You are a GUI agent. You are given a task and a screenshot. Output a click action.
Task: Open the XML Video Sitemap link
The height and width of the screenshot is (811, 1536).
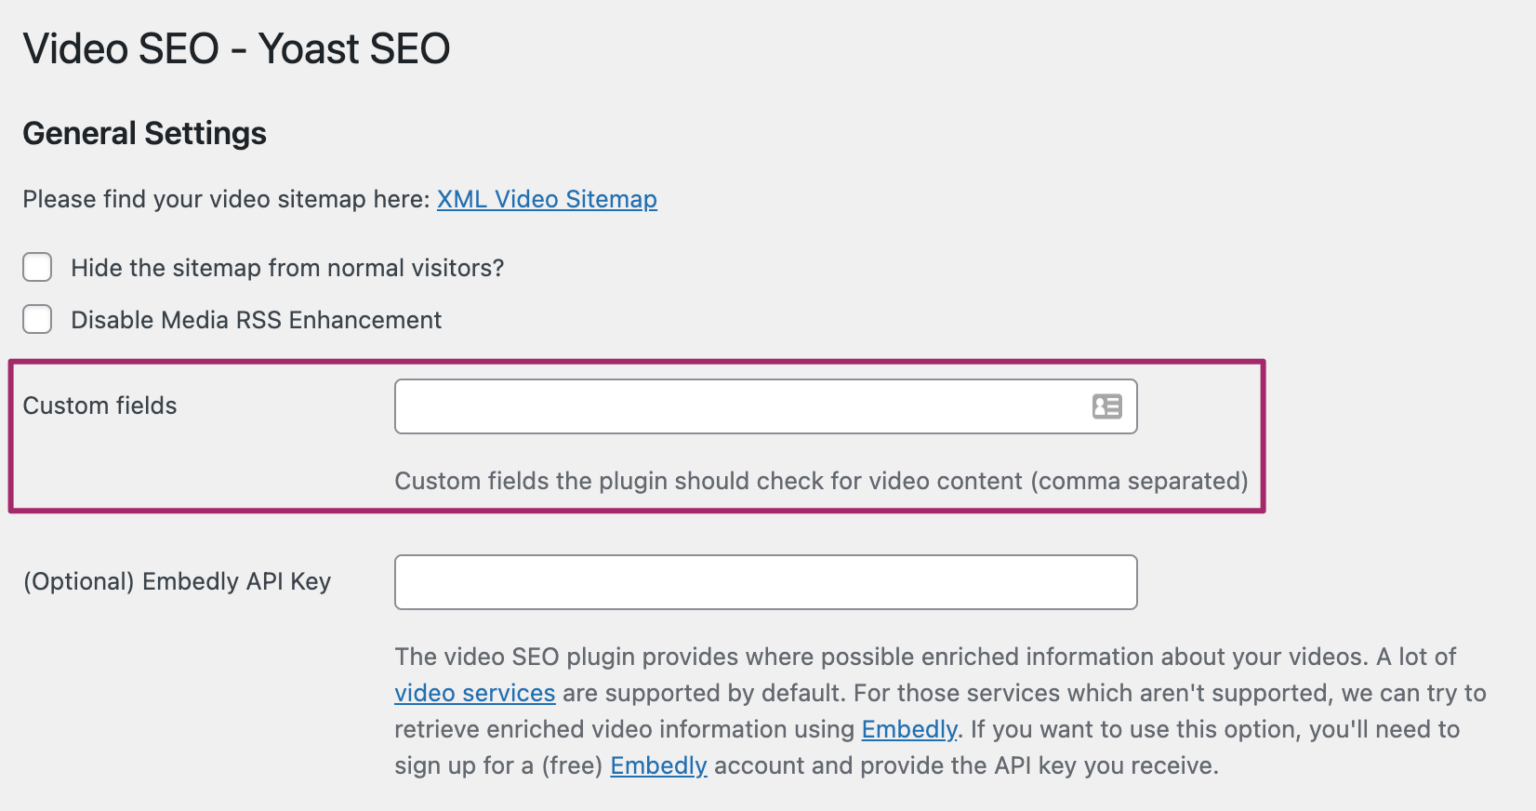click(546, 199)
